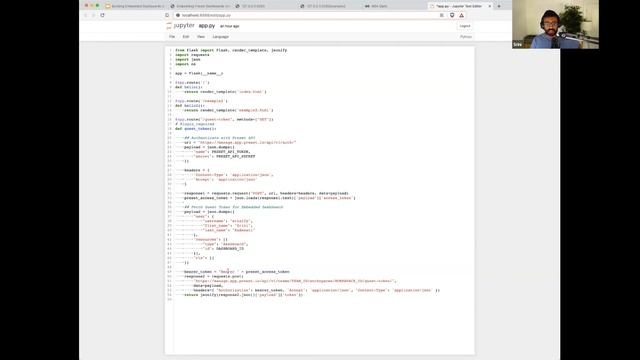Click the 'def guest_token():' line

pyautogui.click(x=196, y=129)
